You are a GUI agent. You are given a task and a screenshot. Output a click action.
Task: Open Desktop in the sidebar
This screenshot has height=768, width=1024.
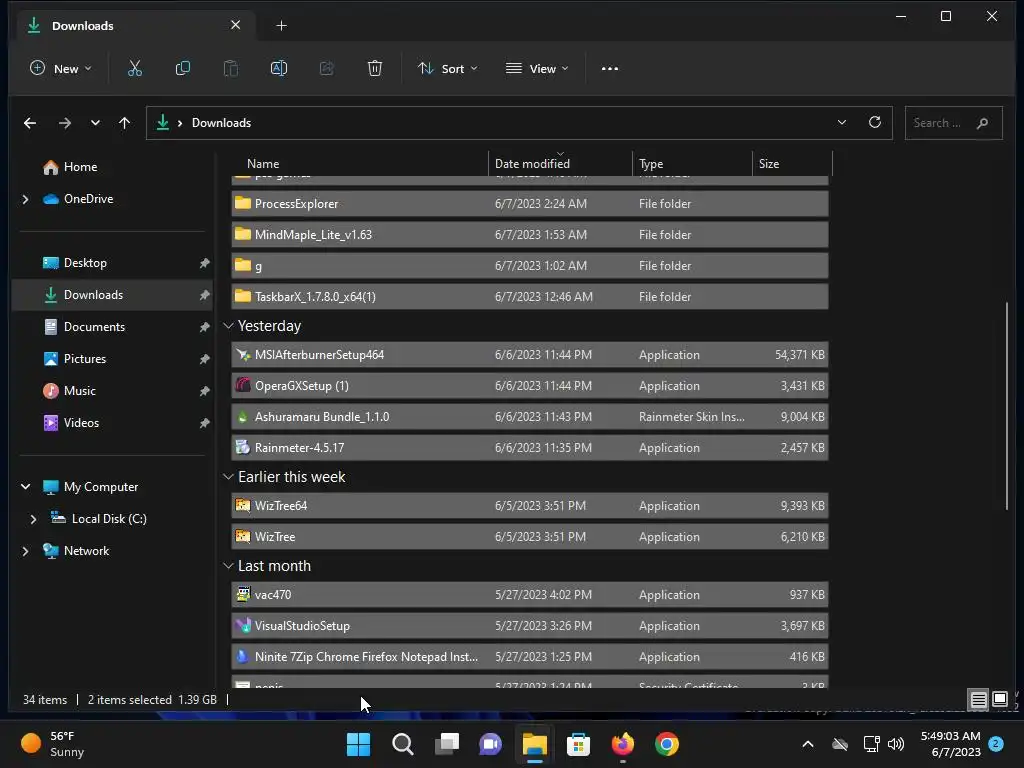[86, 263]
